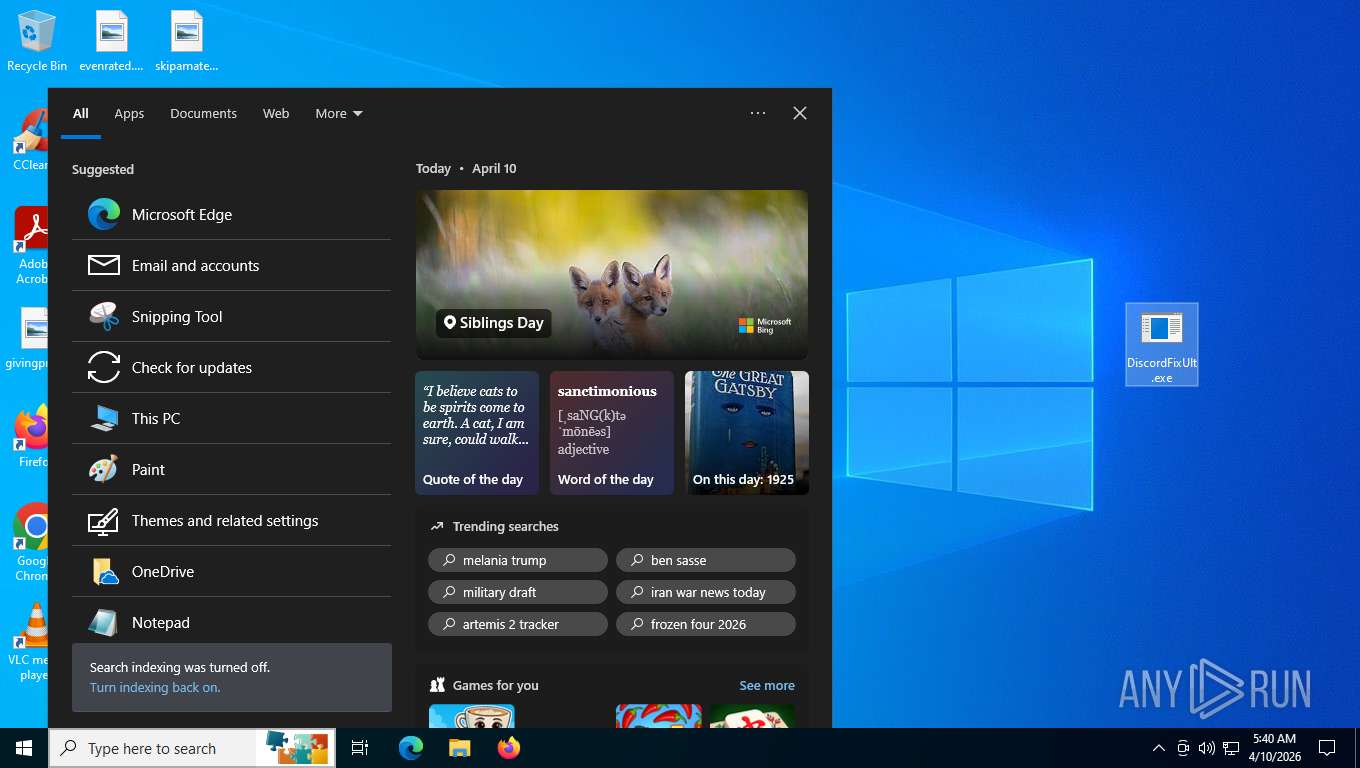Open the On this day: 1925 card
Image resolution: width=1360 pixels, height=768 pixels.
click(747, 433)
